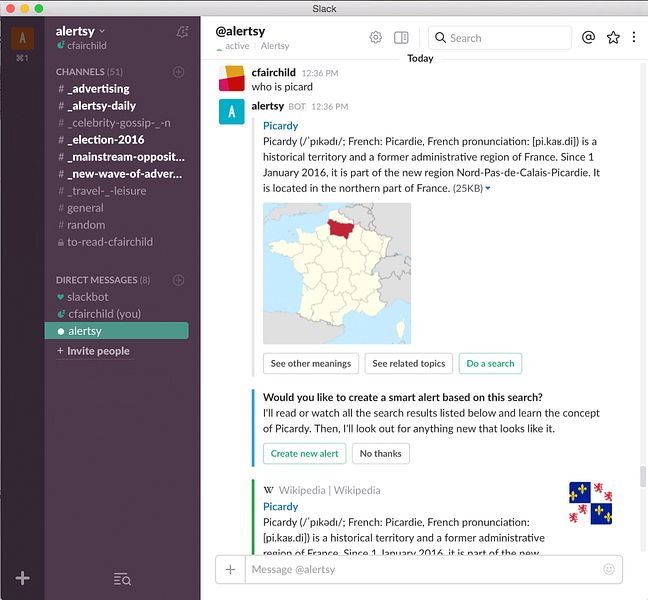The width and height of the screenshot is (648, 600).
Task: Toggle the channel details pane icon
Action: click(401, 38)
